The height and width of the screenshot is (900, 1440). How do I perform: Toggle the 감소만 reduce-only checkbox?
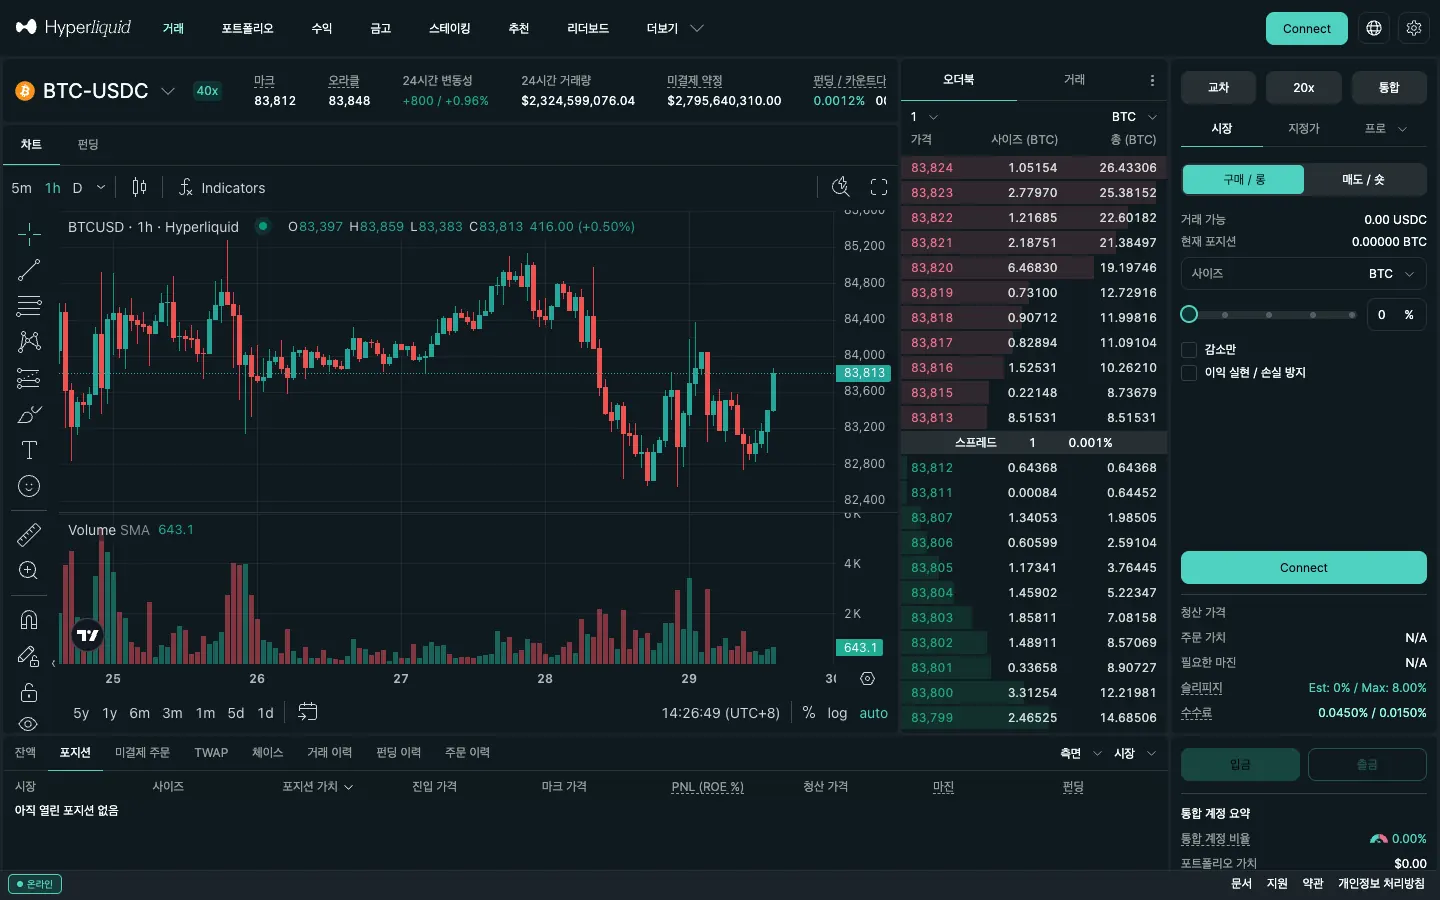click(1189, 349)
